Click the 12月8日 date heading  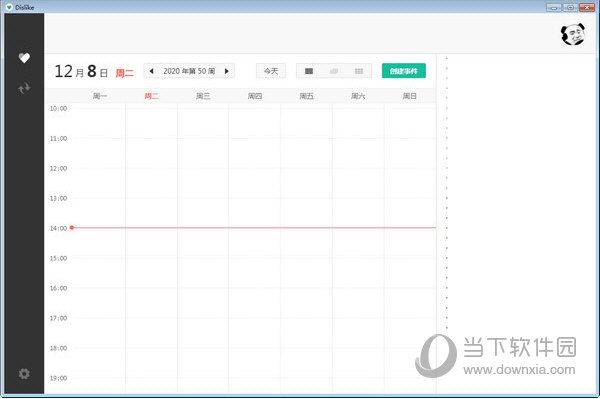(81, 72)
